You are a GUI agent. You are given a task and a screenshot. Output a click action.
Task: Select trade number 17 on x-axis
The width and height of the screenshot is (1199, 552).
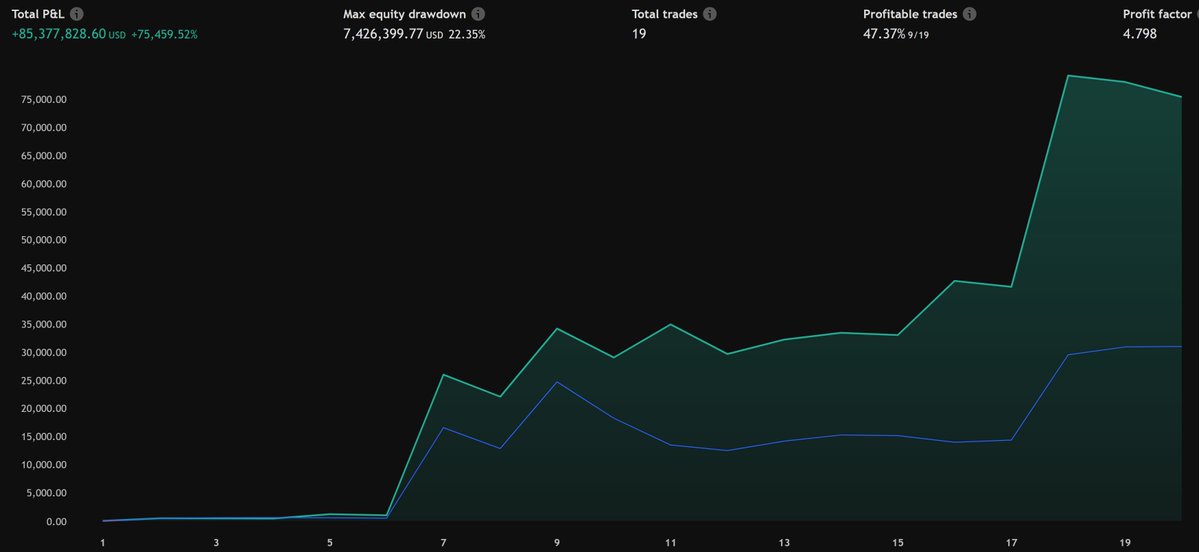tap(1011, 543)
